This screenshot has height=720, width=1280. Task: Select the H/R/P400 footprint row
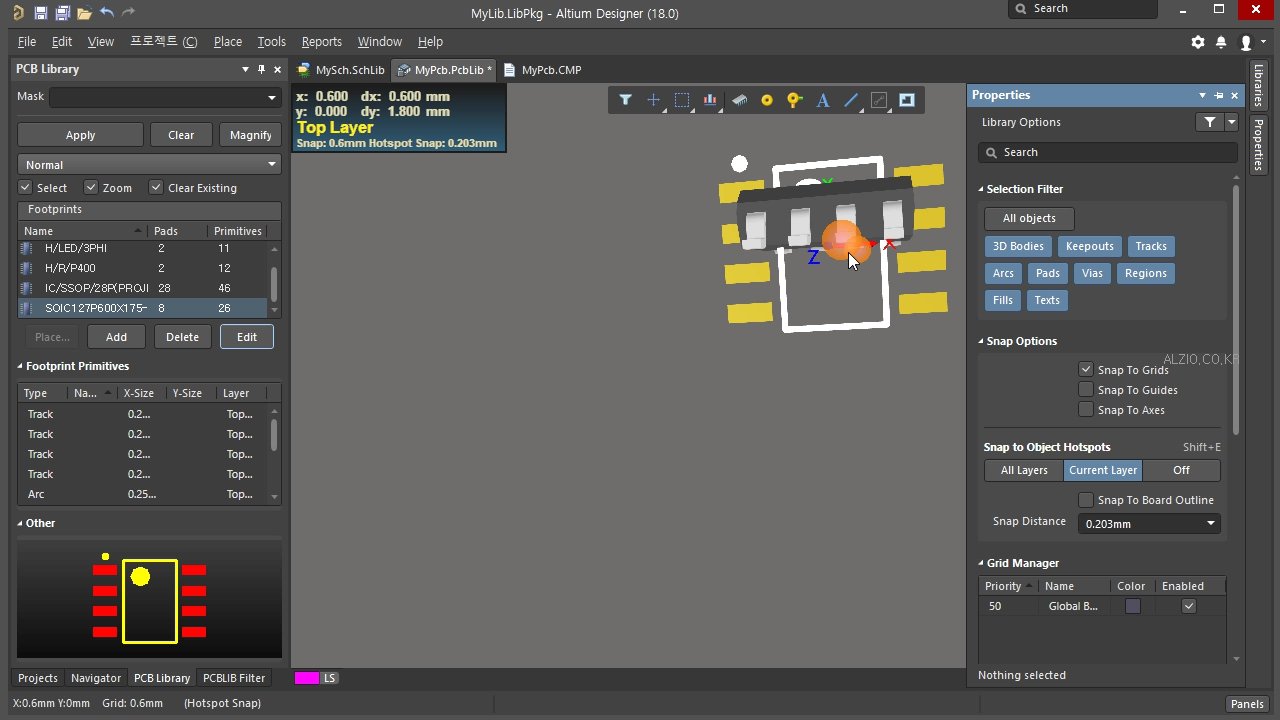click(143, 268)
